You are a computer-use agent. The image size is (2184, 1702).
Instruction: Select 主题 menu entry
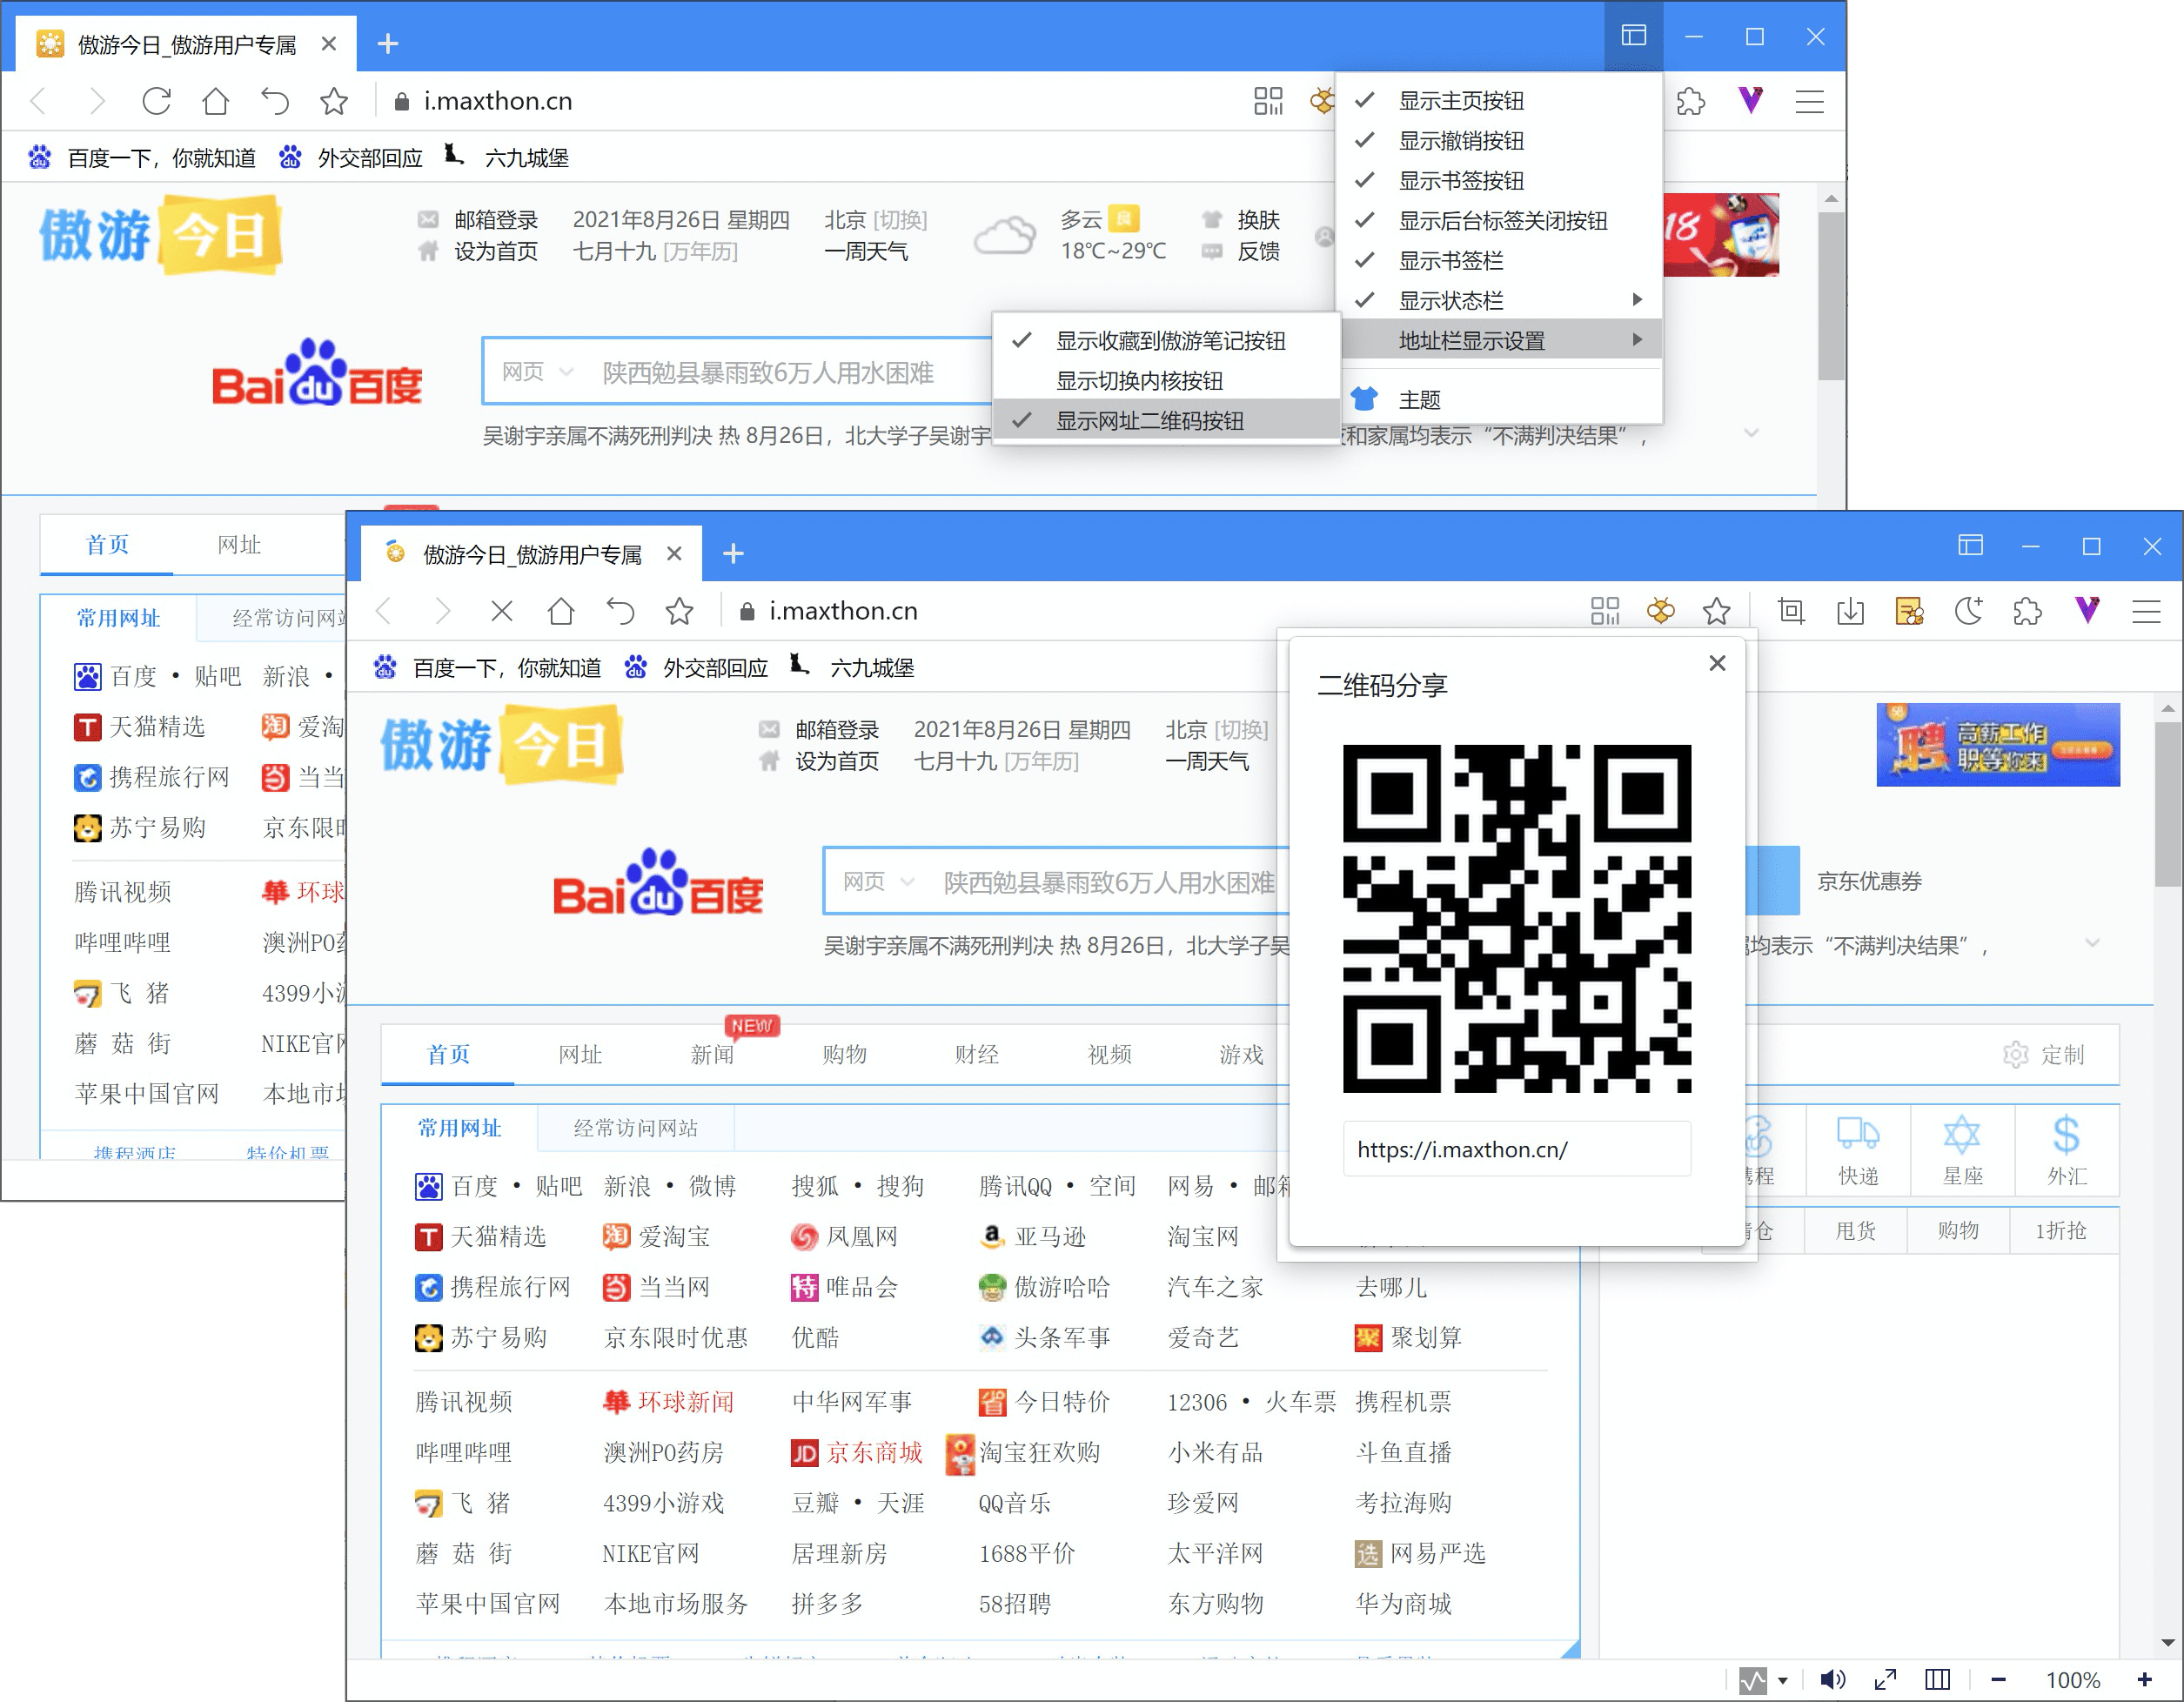1498,400
